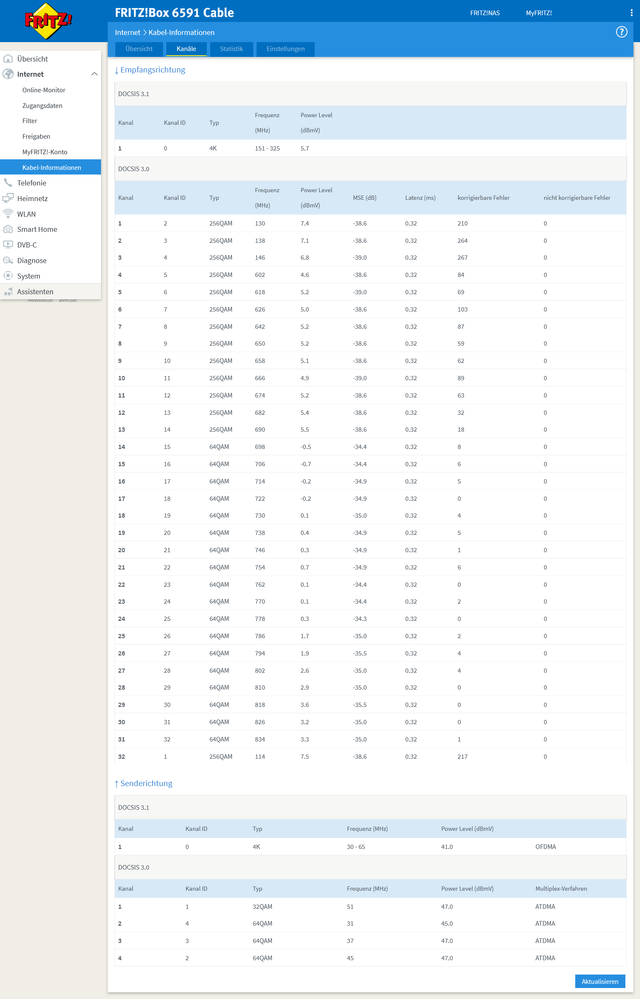Open Filter in sidebar

coord(30,121)
